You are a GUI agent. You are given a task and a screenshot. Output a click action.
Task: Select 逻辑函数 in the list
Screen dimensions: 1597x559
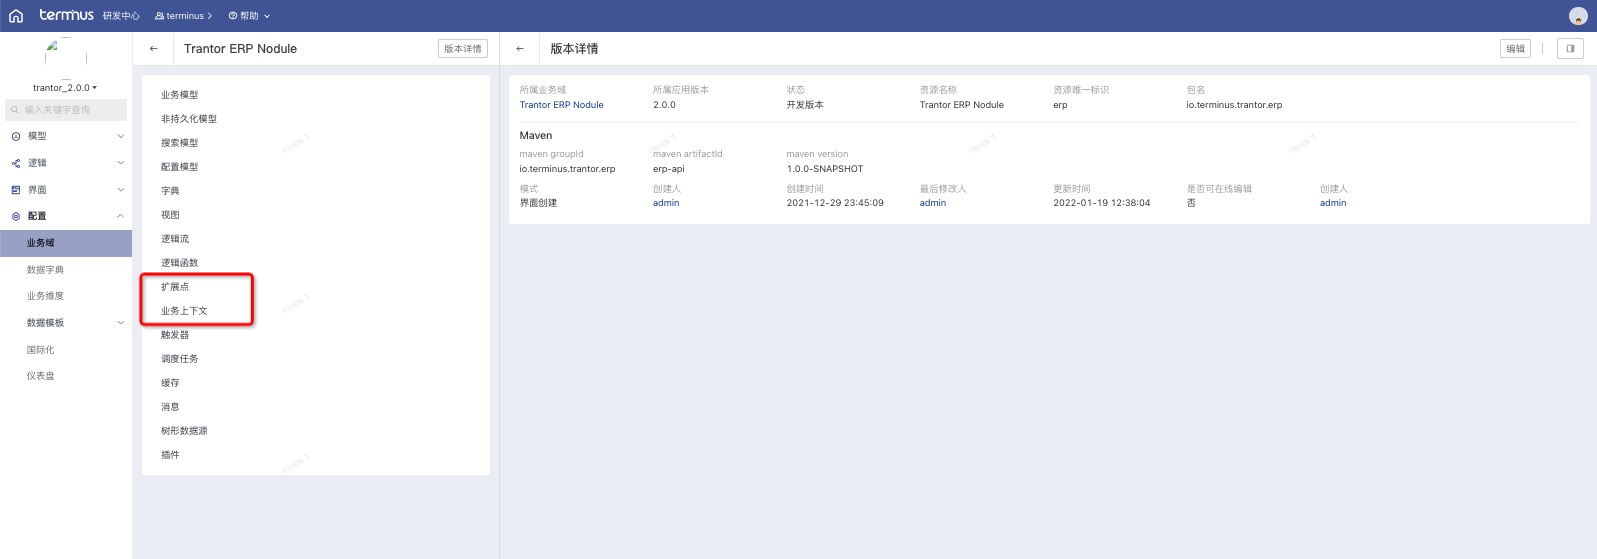[x=180, y=263]
